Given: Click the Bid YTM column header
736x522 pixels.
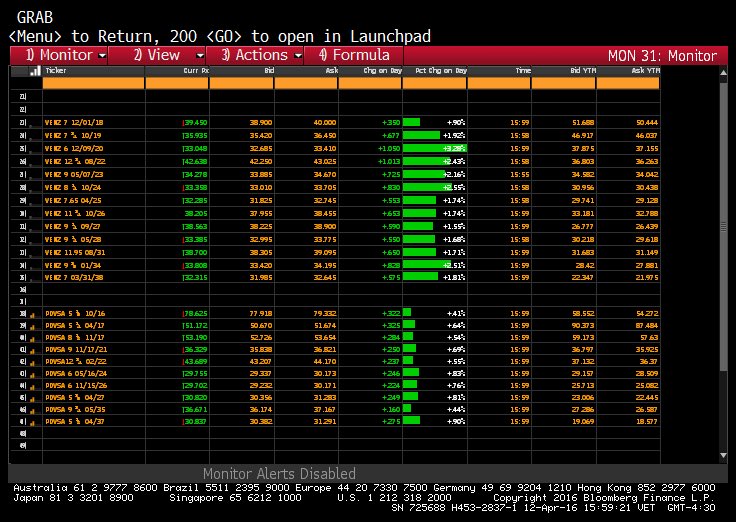Looking at the screenshot, I should coord(563,71).
